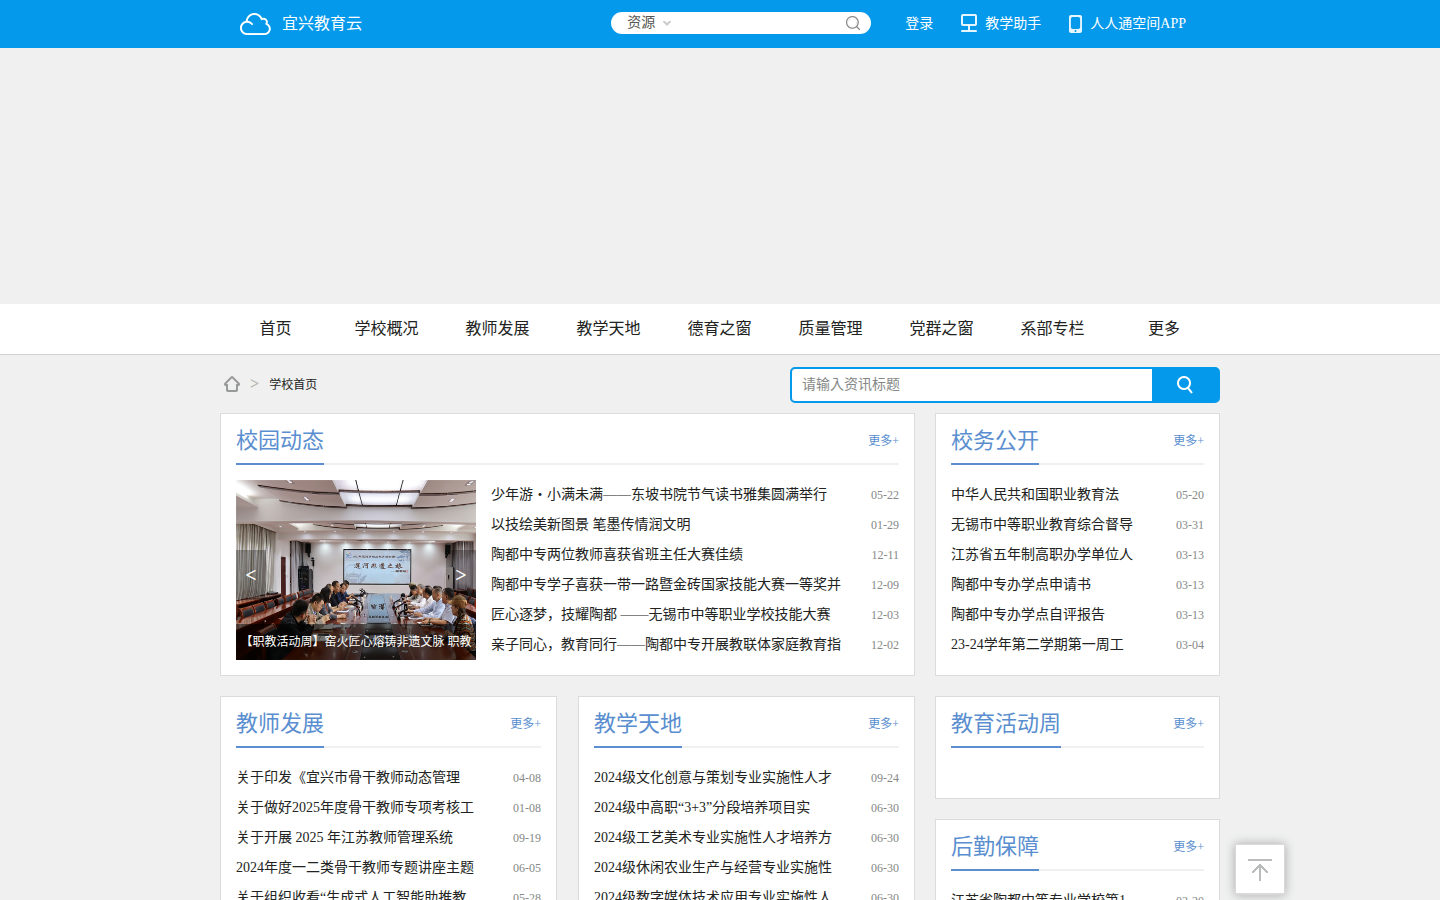Focus the 请输入资讯标题 search field
The height and width of the screenshot is (900, 1440).
(971, 385)
